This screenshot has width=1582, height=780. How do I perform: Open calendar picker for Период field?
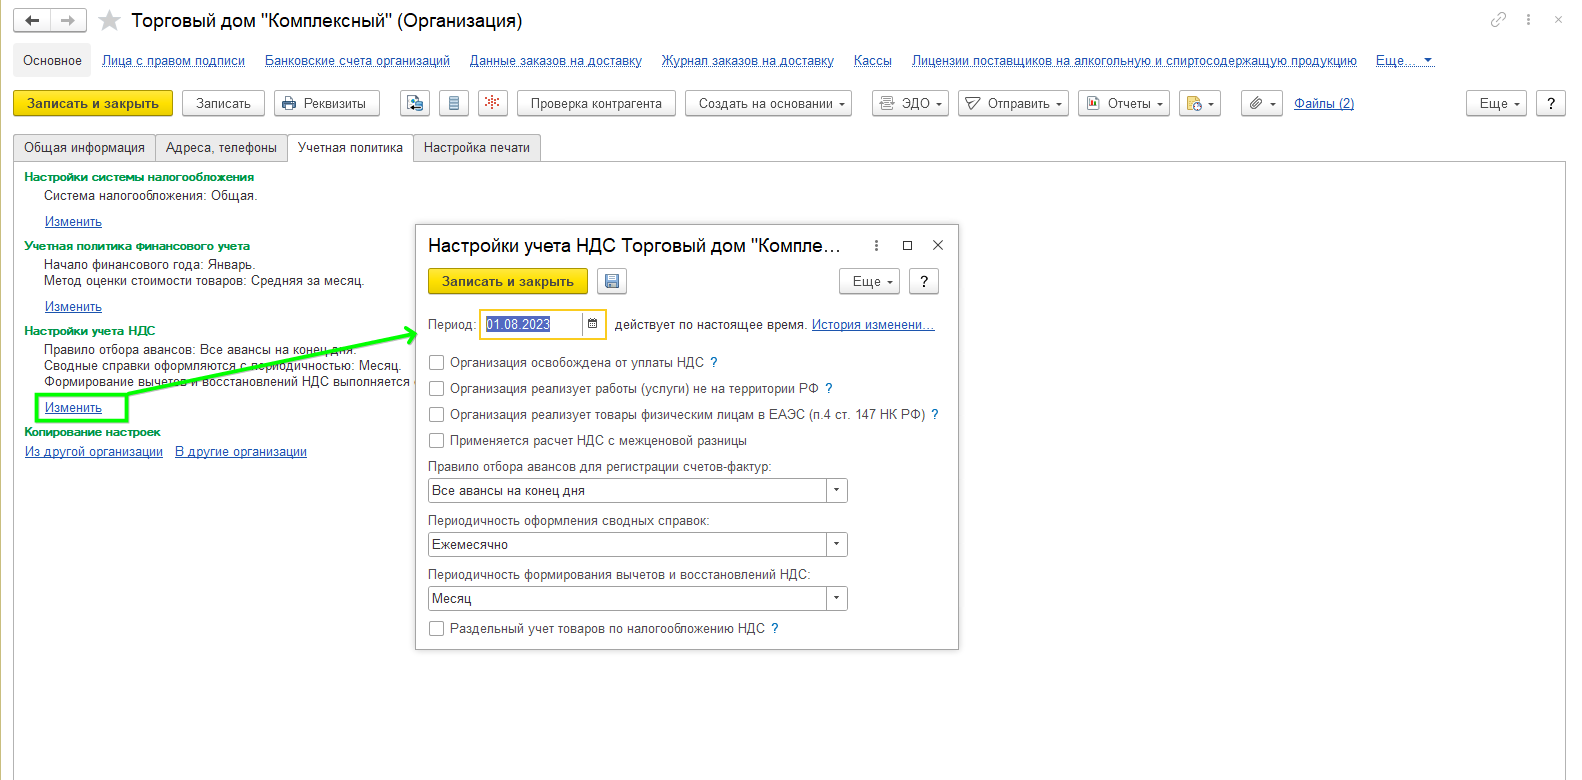[593, 324]
